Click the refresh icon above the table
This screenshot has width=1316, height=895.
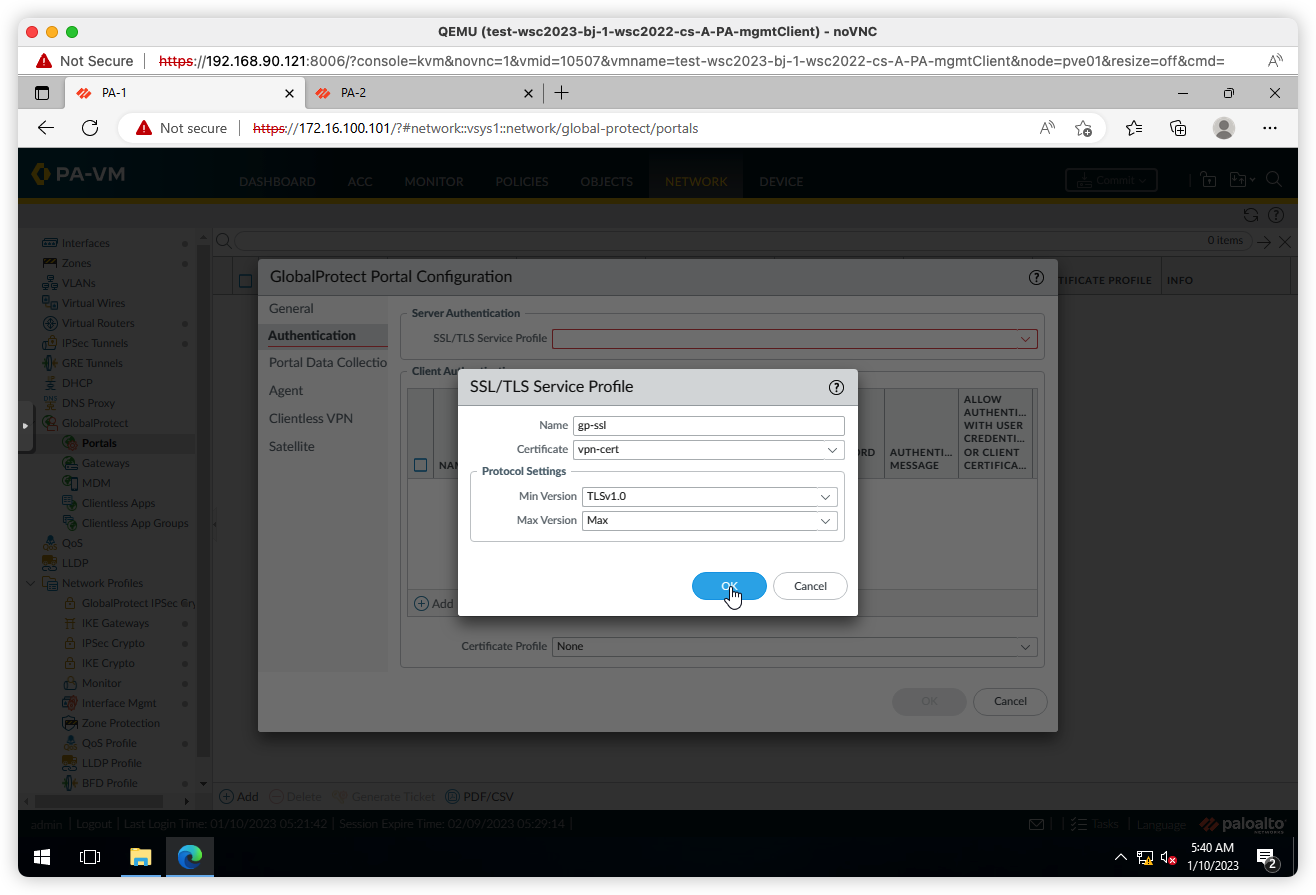click(1250, 215)
